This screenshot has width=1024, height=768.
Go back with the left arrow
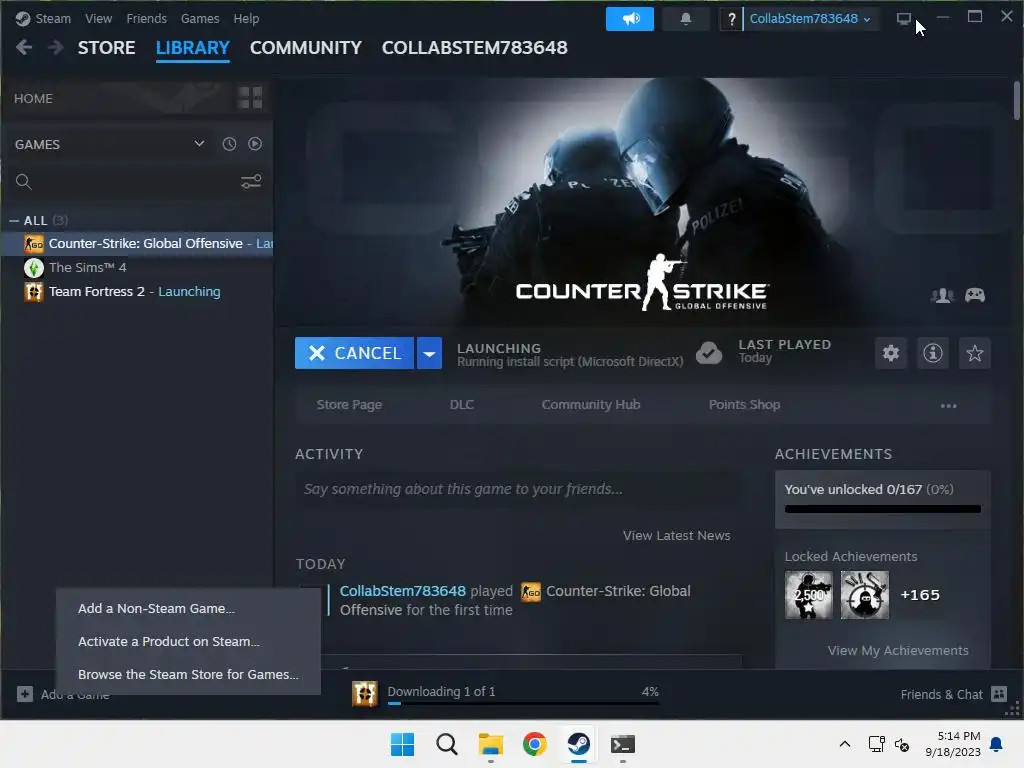[24, 47]
